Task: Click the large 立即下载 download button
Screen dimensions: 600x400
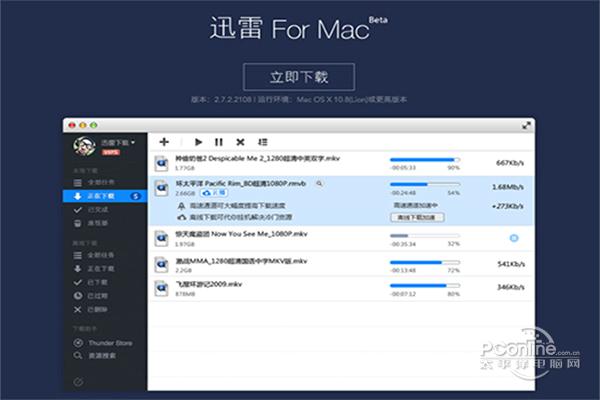Action: (299, 77)
